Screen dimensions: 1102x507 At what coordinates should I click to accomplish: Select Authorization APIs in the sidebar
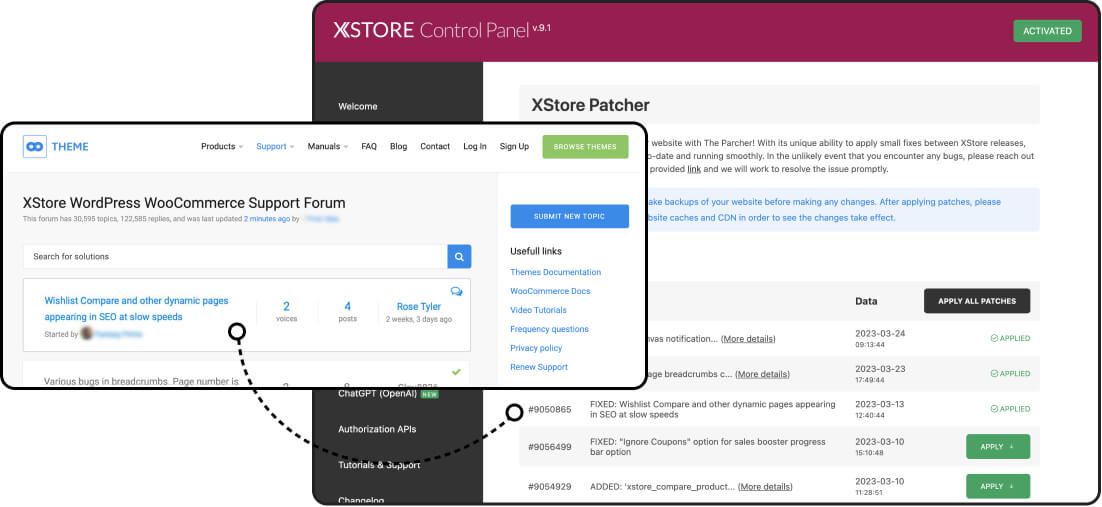coord(377,429)
